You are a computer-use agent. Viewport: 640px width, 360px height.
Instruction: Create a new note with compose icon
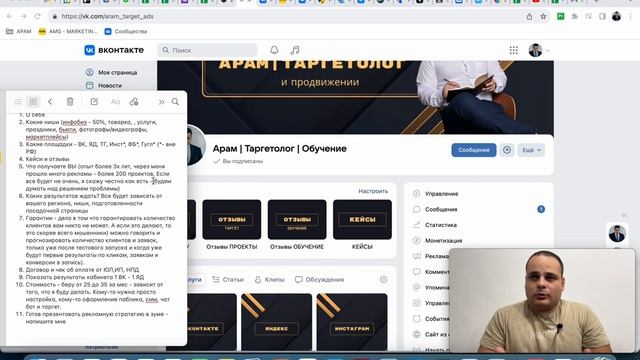pos(94,102)
